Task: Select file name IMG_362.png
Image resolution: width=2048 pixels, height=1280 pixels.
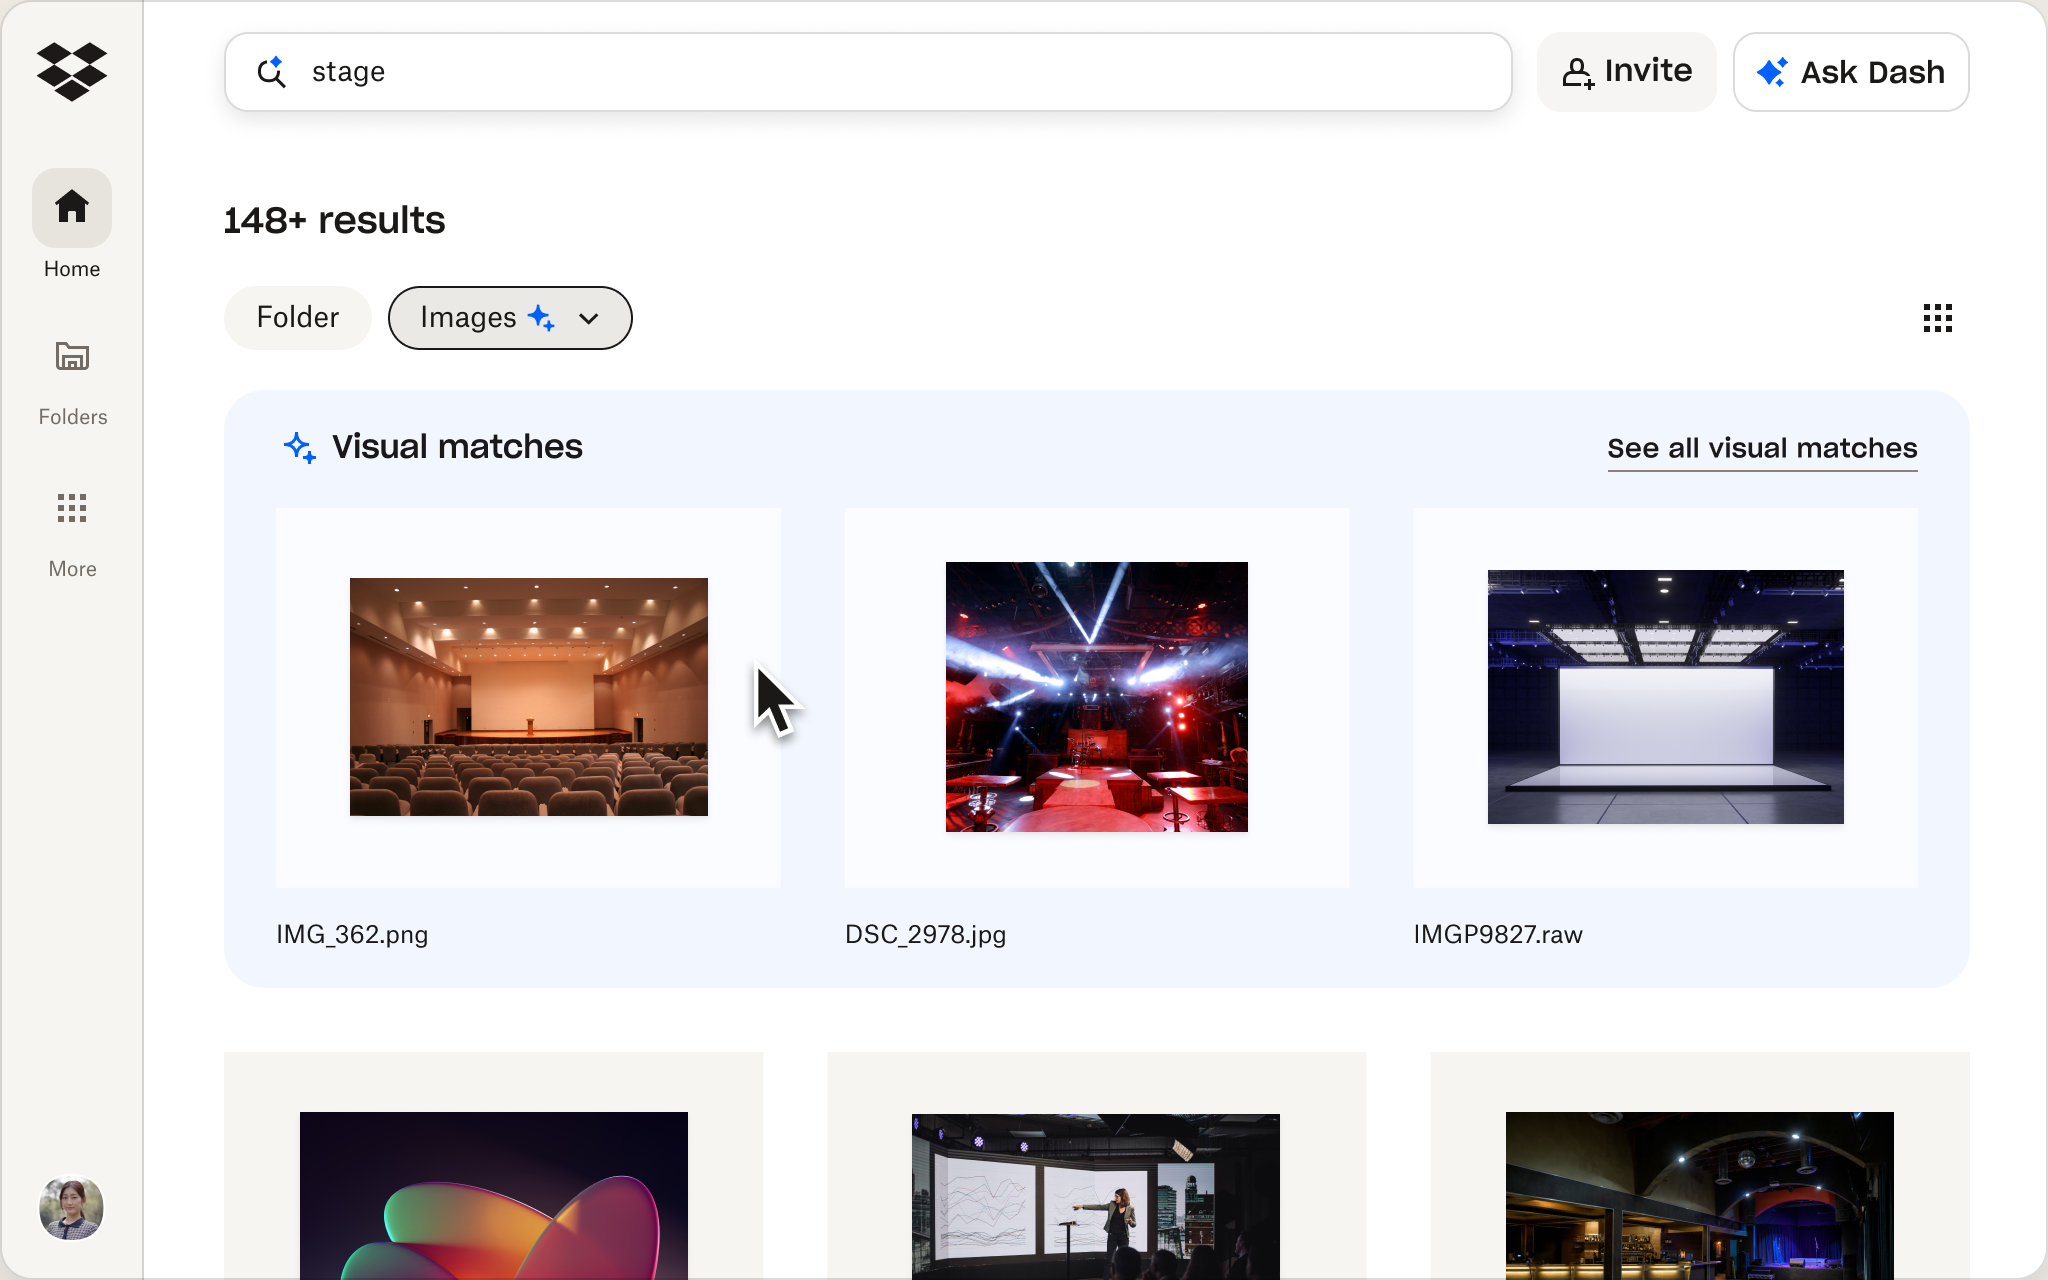Action: [352, 934]
